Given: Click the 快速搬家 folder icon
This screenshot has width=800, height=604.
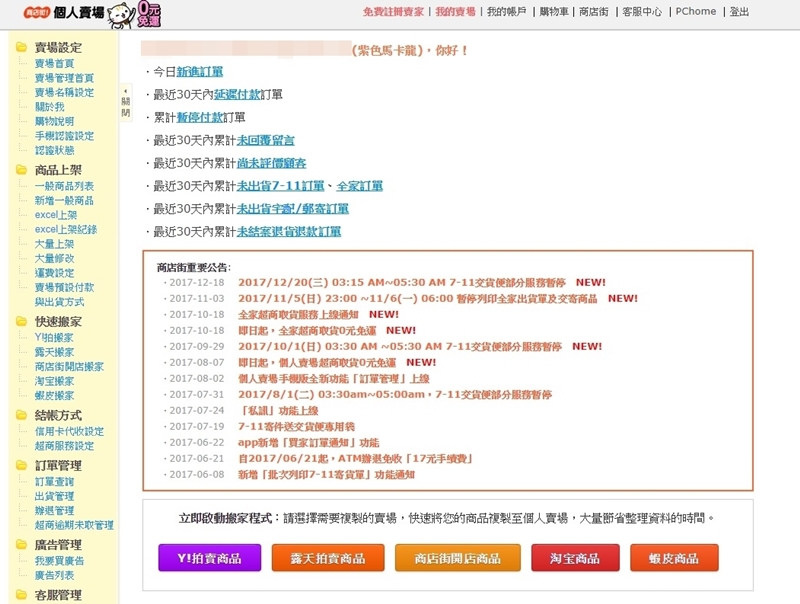Looking at the screenshot, I should click(21, 321).
